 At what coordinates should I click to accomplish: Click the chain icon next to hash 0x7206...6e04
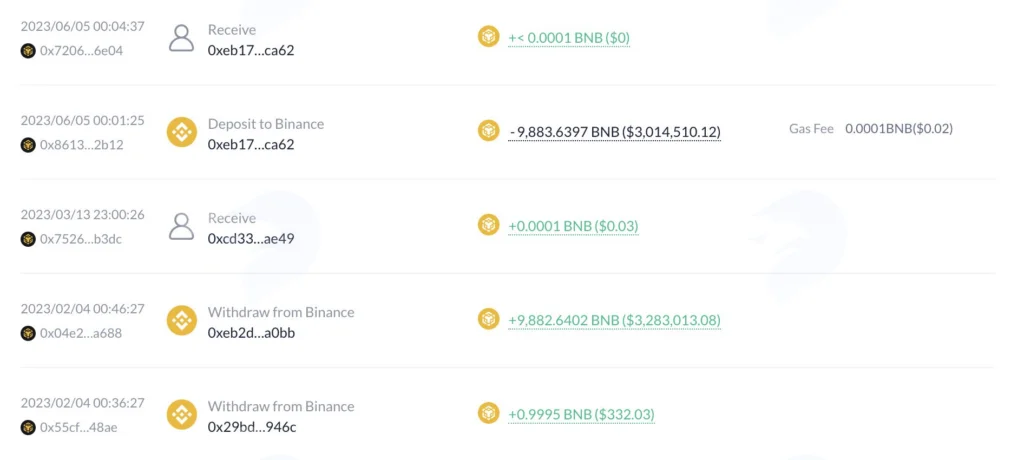(28, 51)
